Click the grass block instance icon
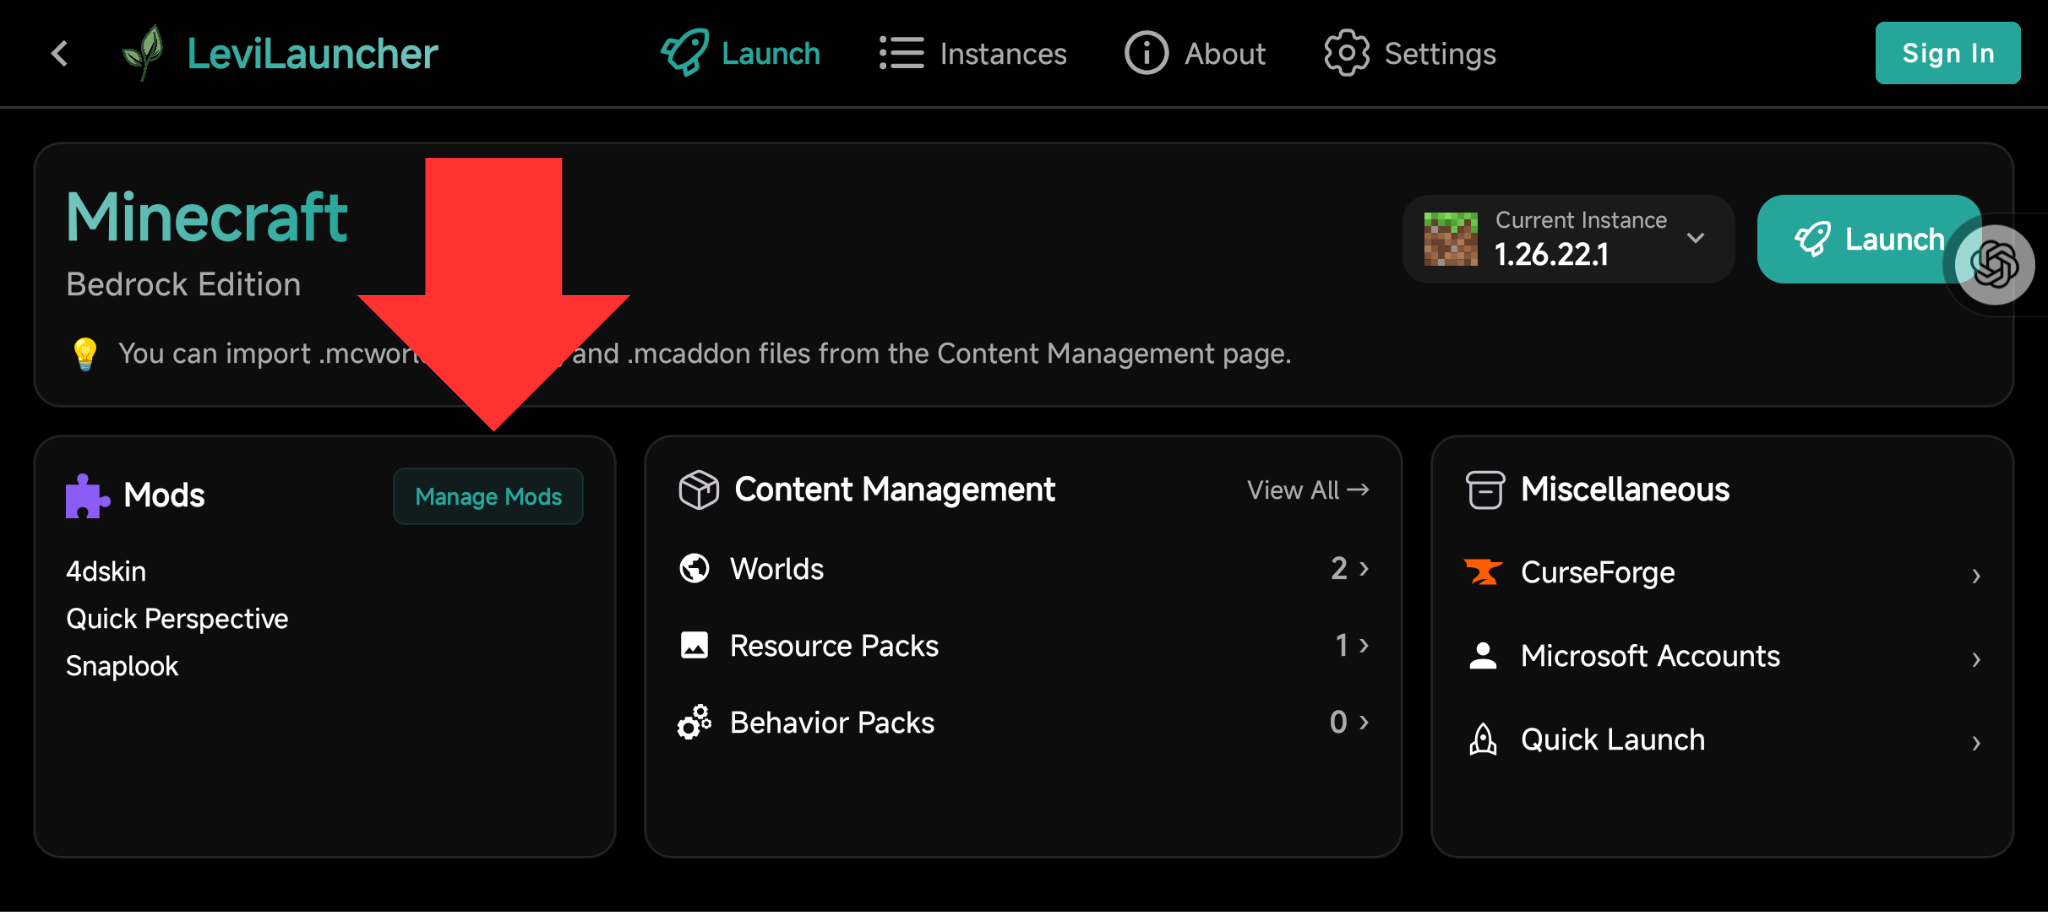The image size is (2048, 912). (1450, 239)
